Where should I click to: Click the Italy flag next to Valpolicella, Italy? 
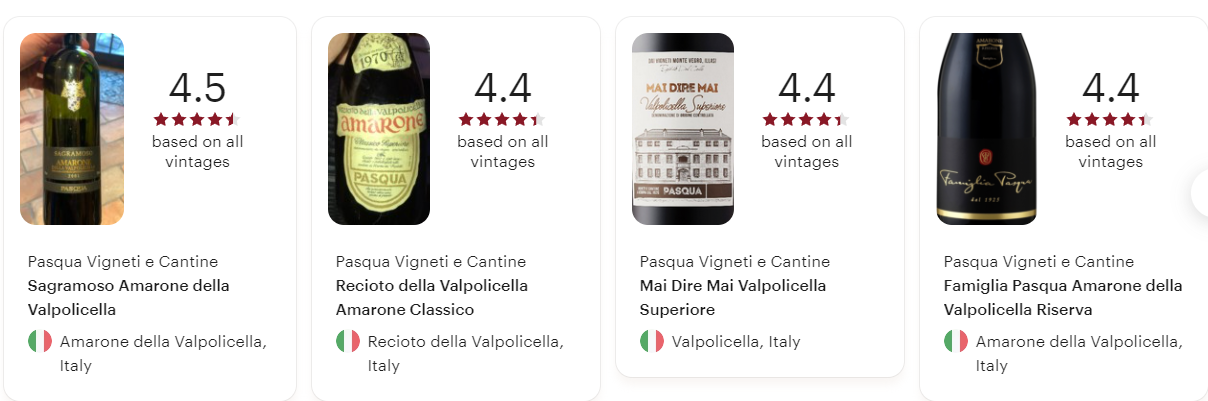pos(652,342)
